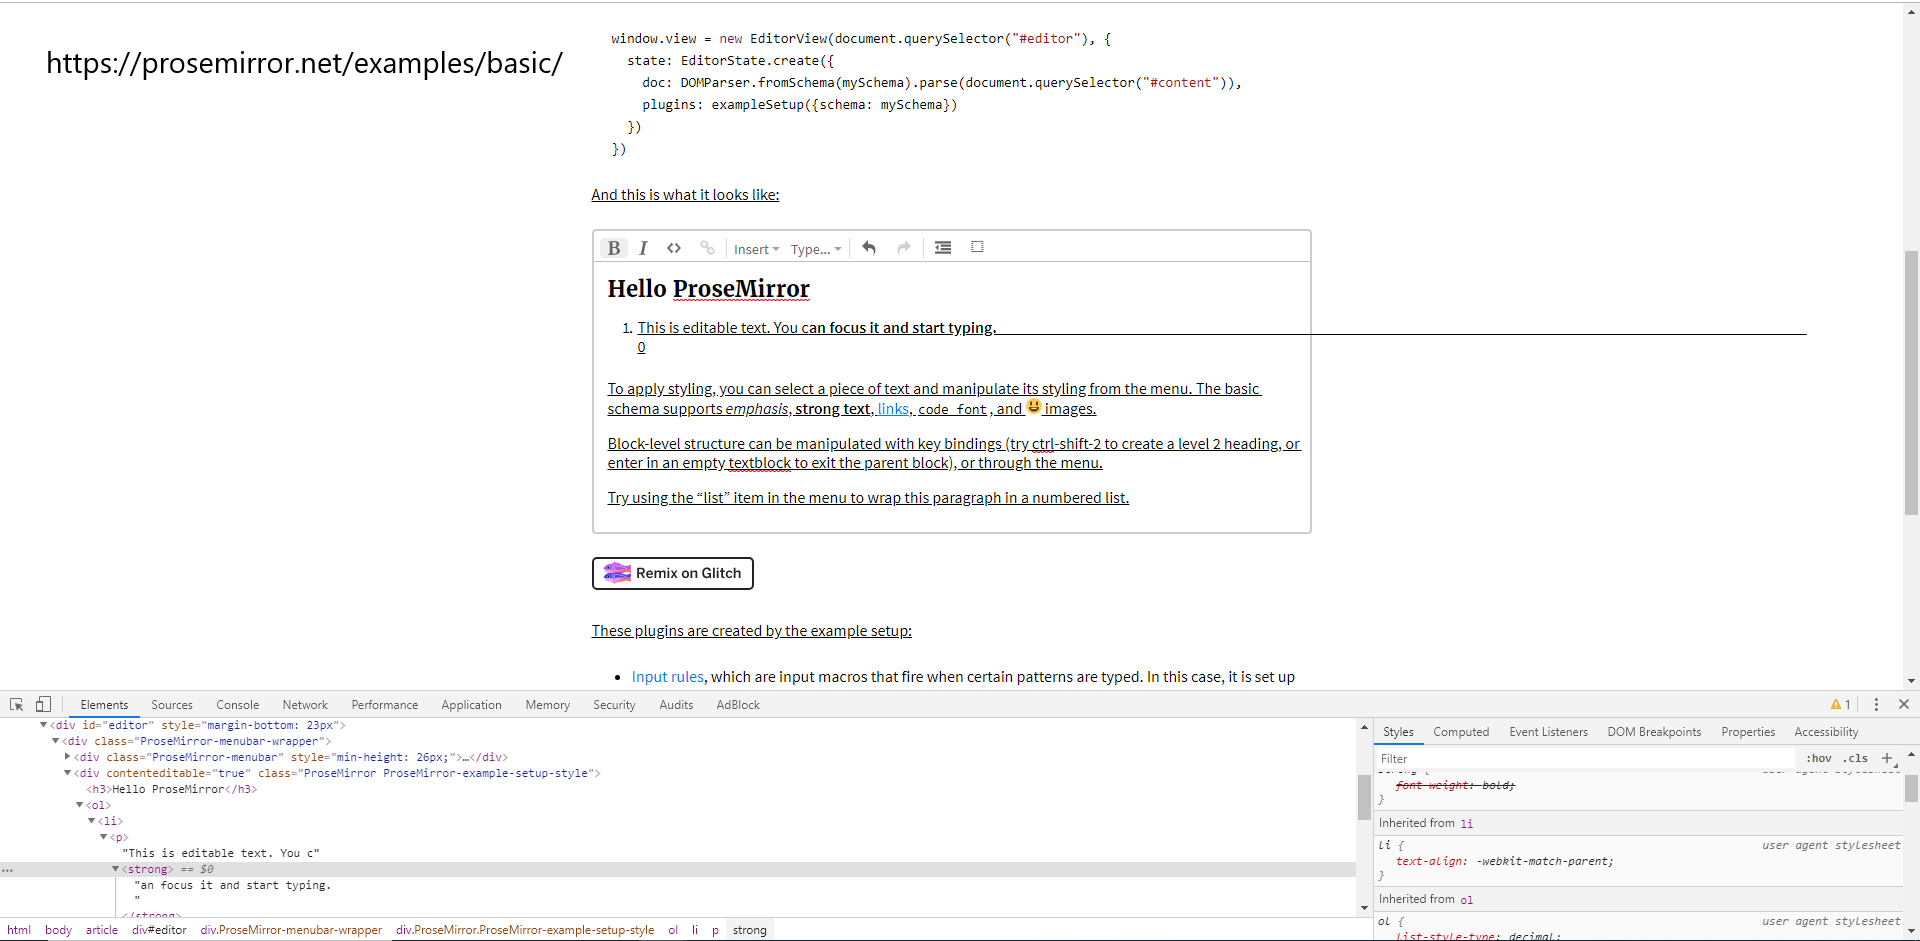Switch to the Elements tab
This screenshot has height=941, width=1920.
[104, 705]
